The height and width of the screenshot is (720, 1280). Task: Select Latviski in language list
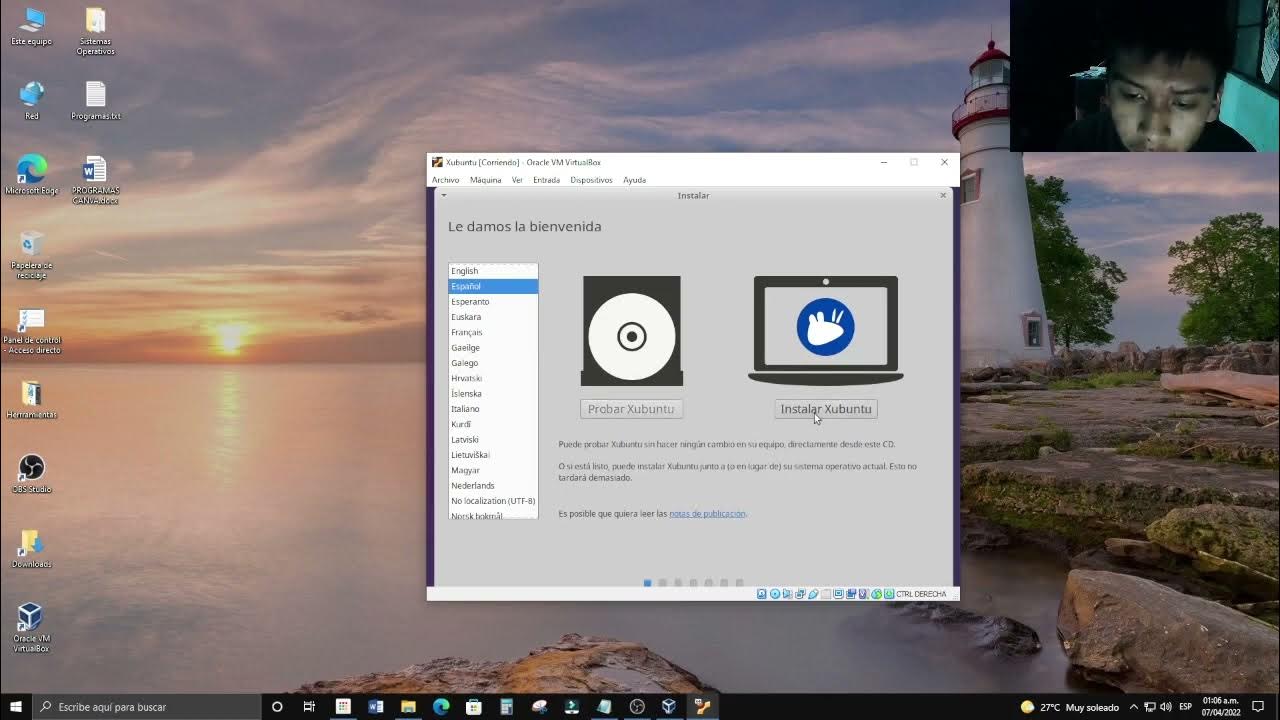coord(493,440)
